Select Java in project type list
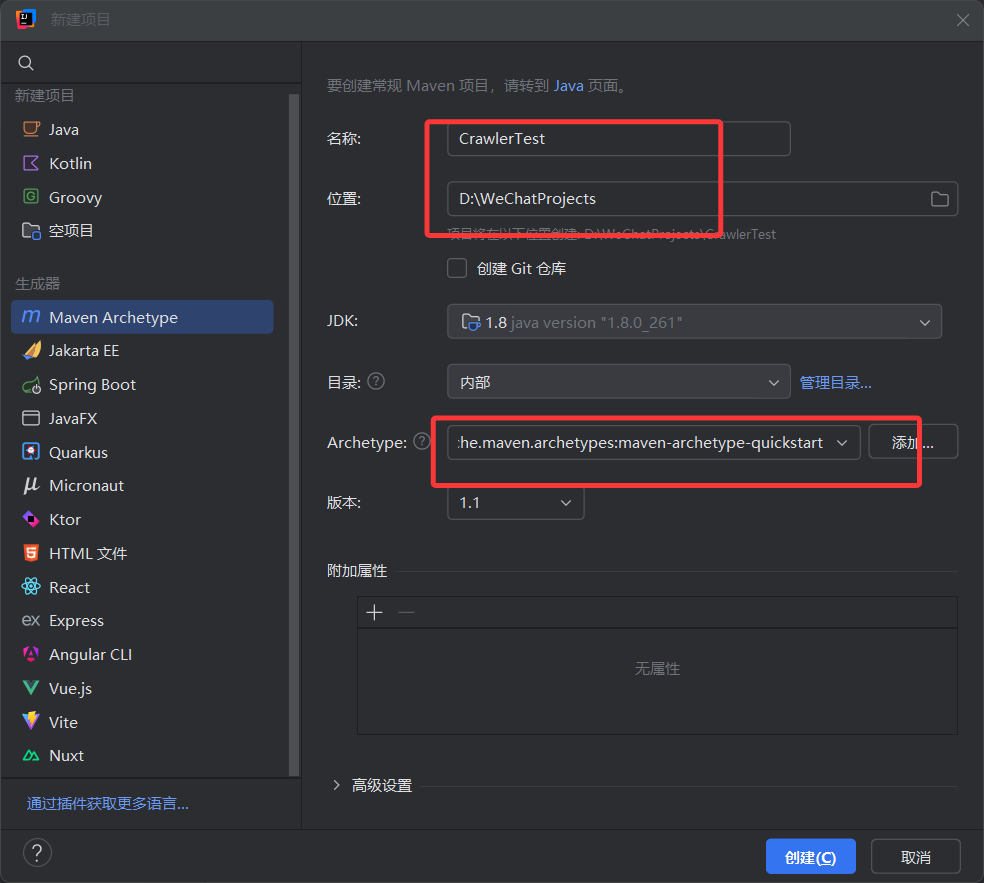The image size is (984, 883). point(142,129)
